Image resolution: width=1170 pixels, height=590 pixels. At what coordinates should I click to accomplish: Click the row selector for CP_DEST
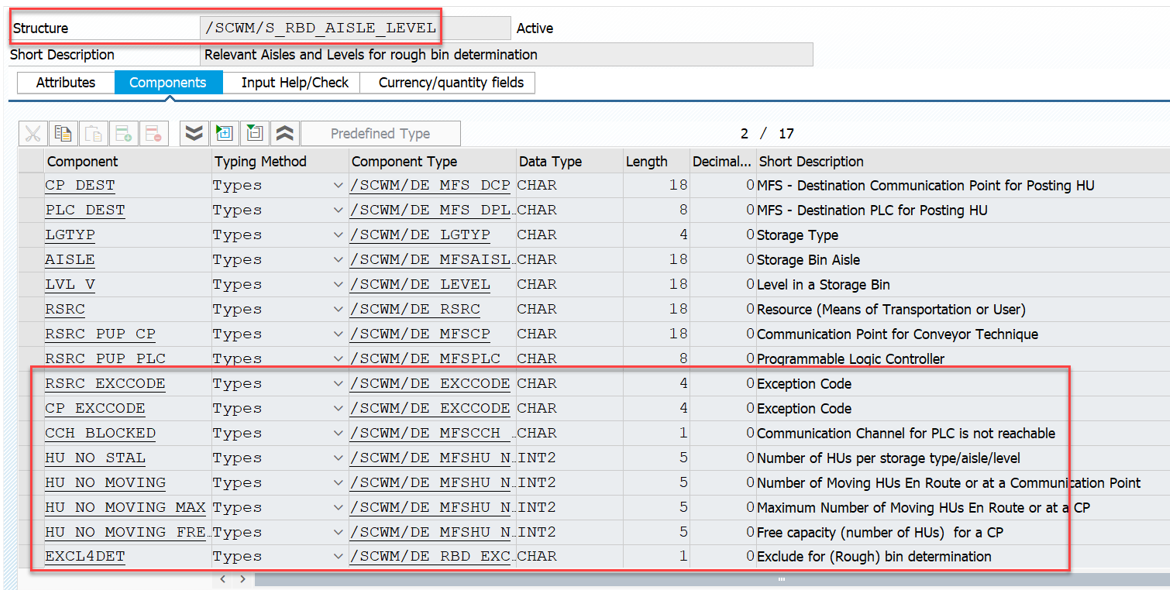pos(31,186)
